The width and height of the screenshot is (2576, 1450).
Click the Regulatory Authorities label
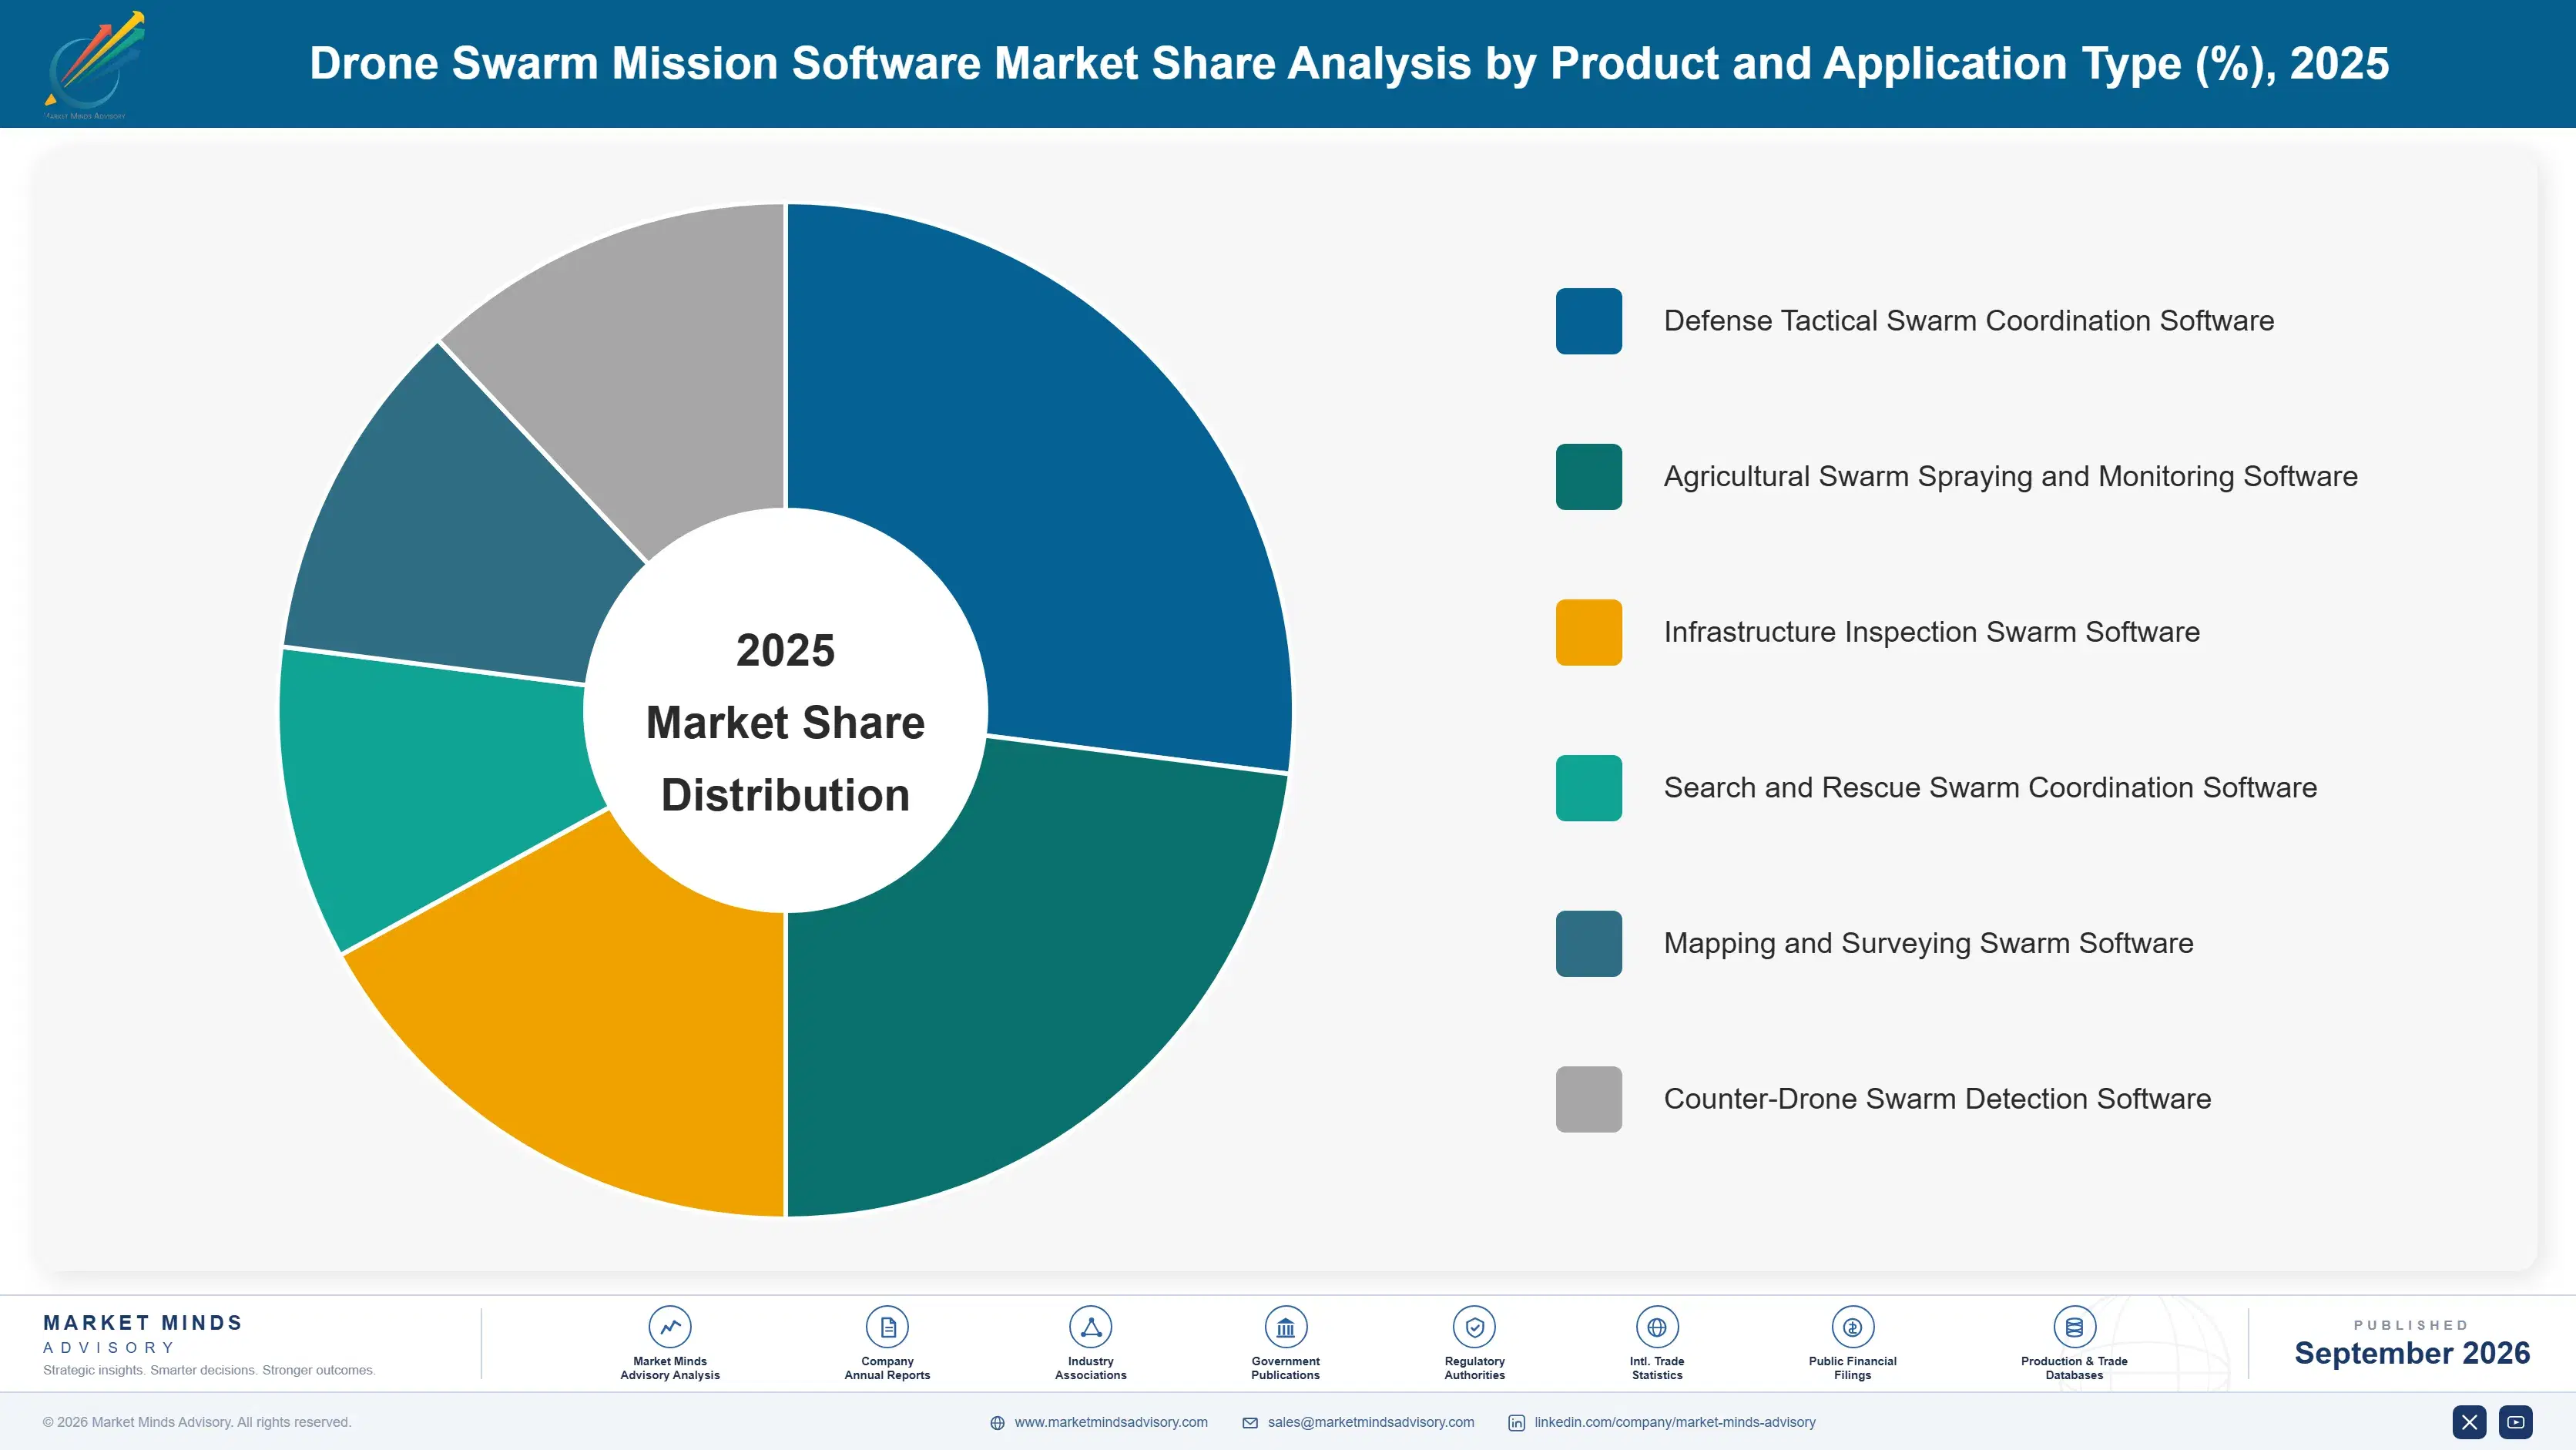(1474, 1368)
